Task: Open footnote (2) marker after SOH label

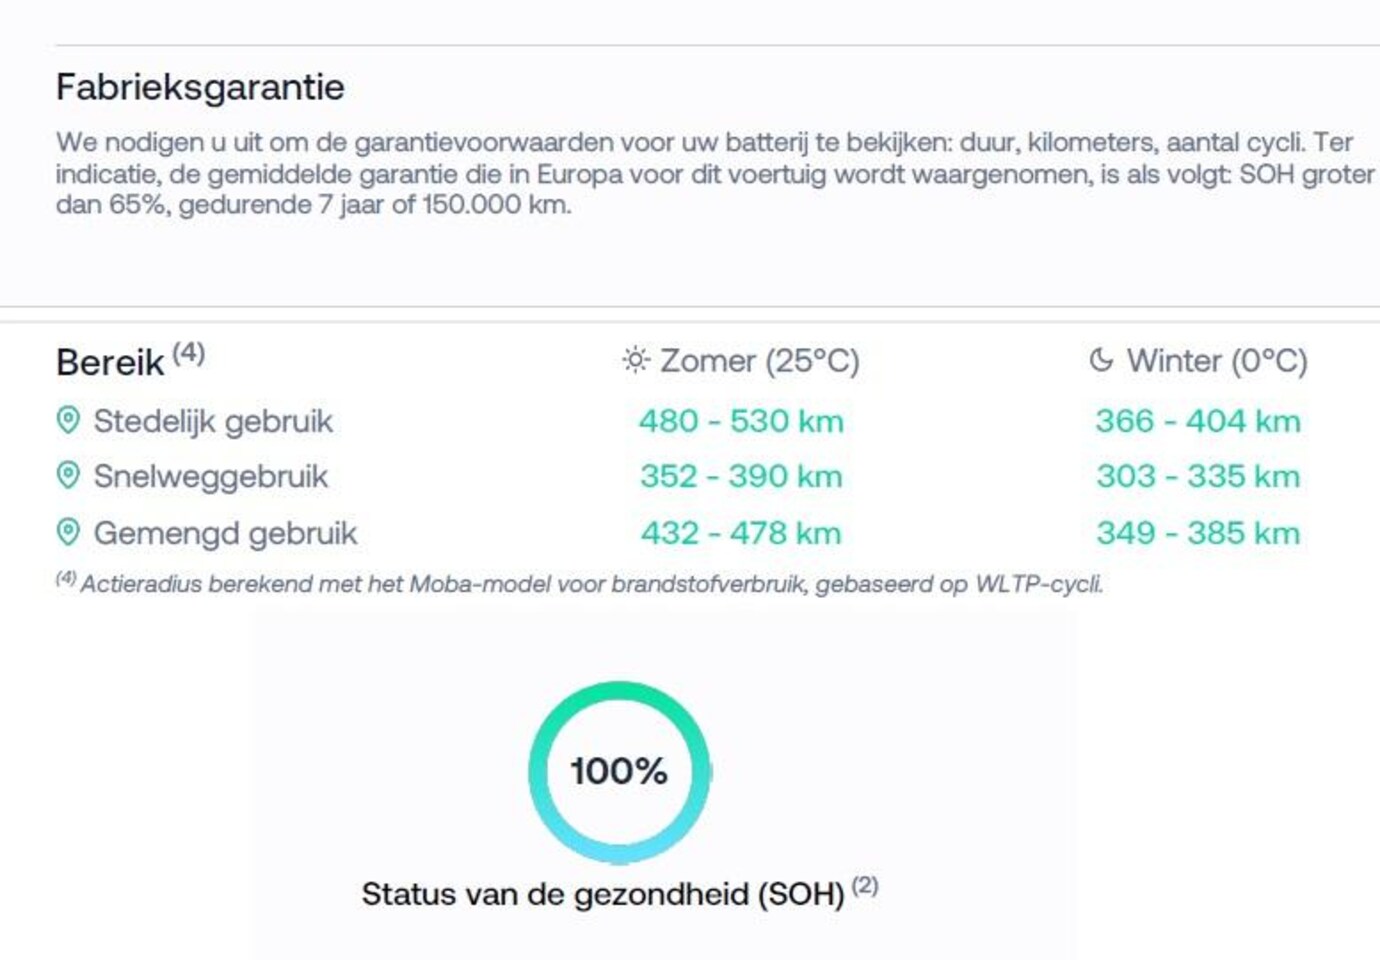Action: pos(865,885)
